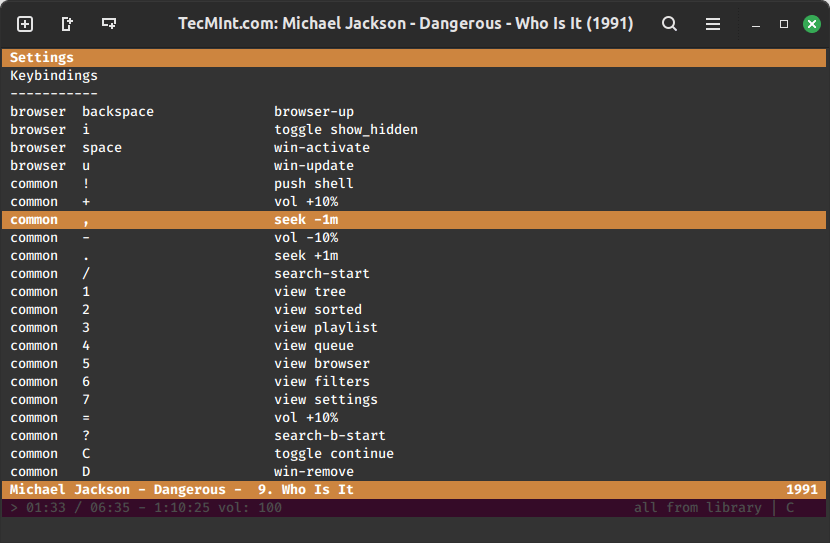Select the 'toggle show_hidden' keybinding row
Screen dimensions: 830x543
point(414,130)
